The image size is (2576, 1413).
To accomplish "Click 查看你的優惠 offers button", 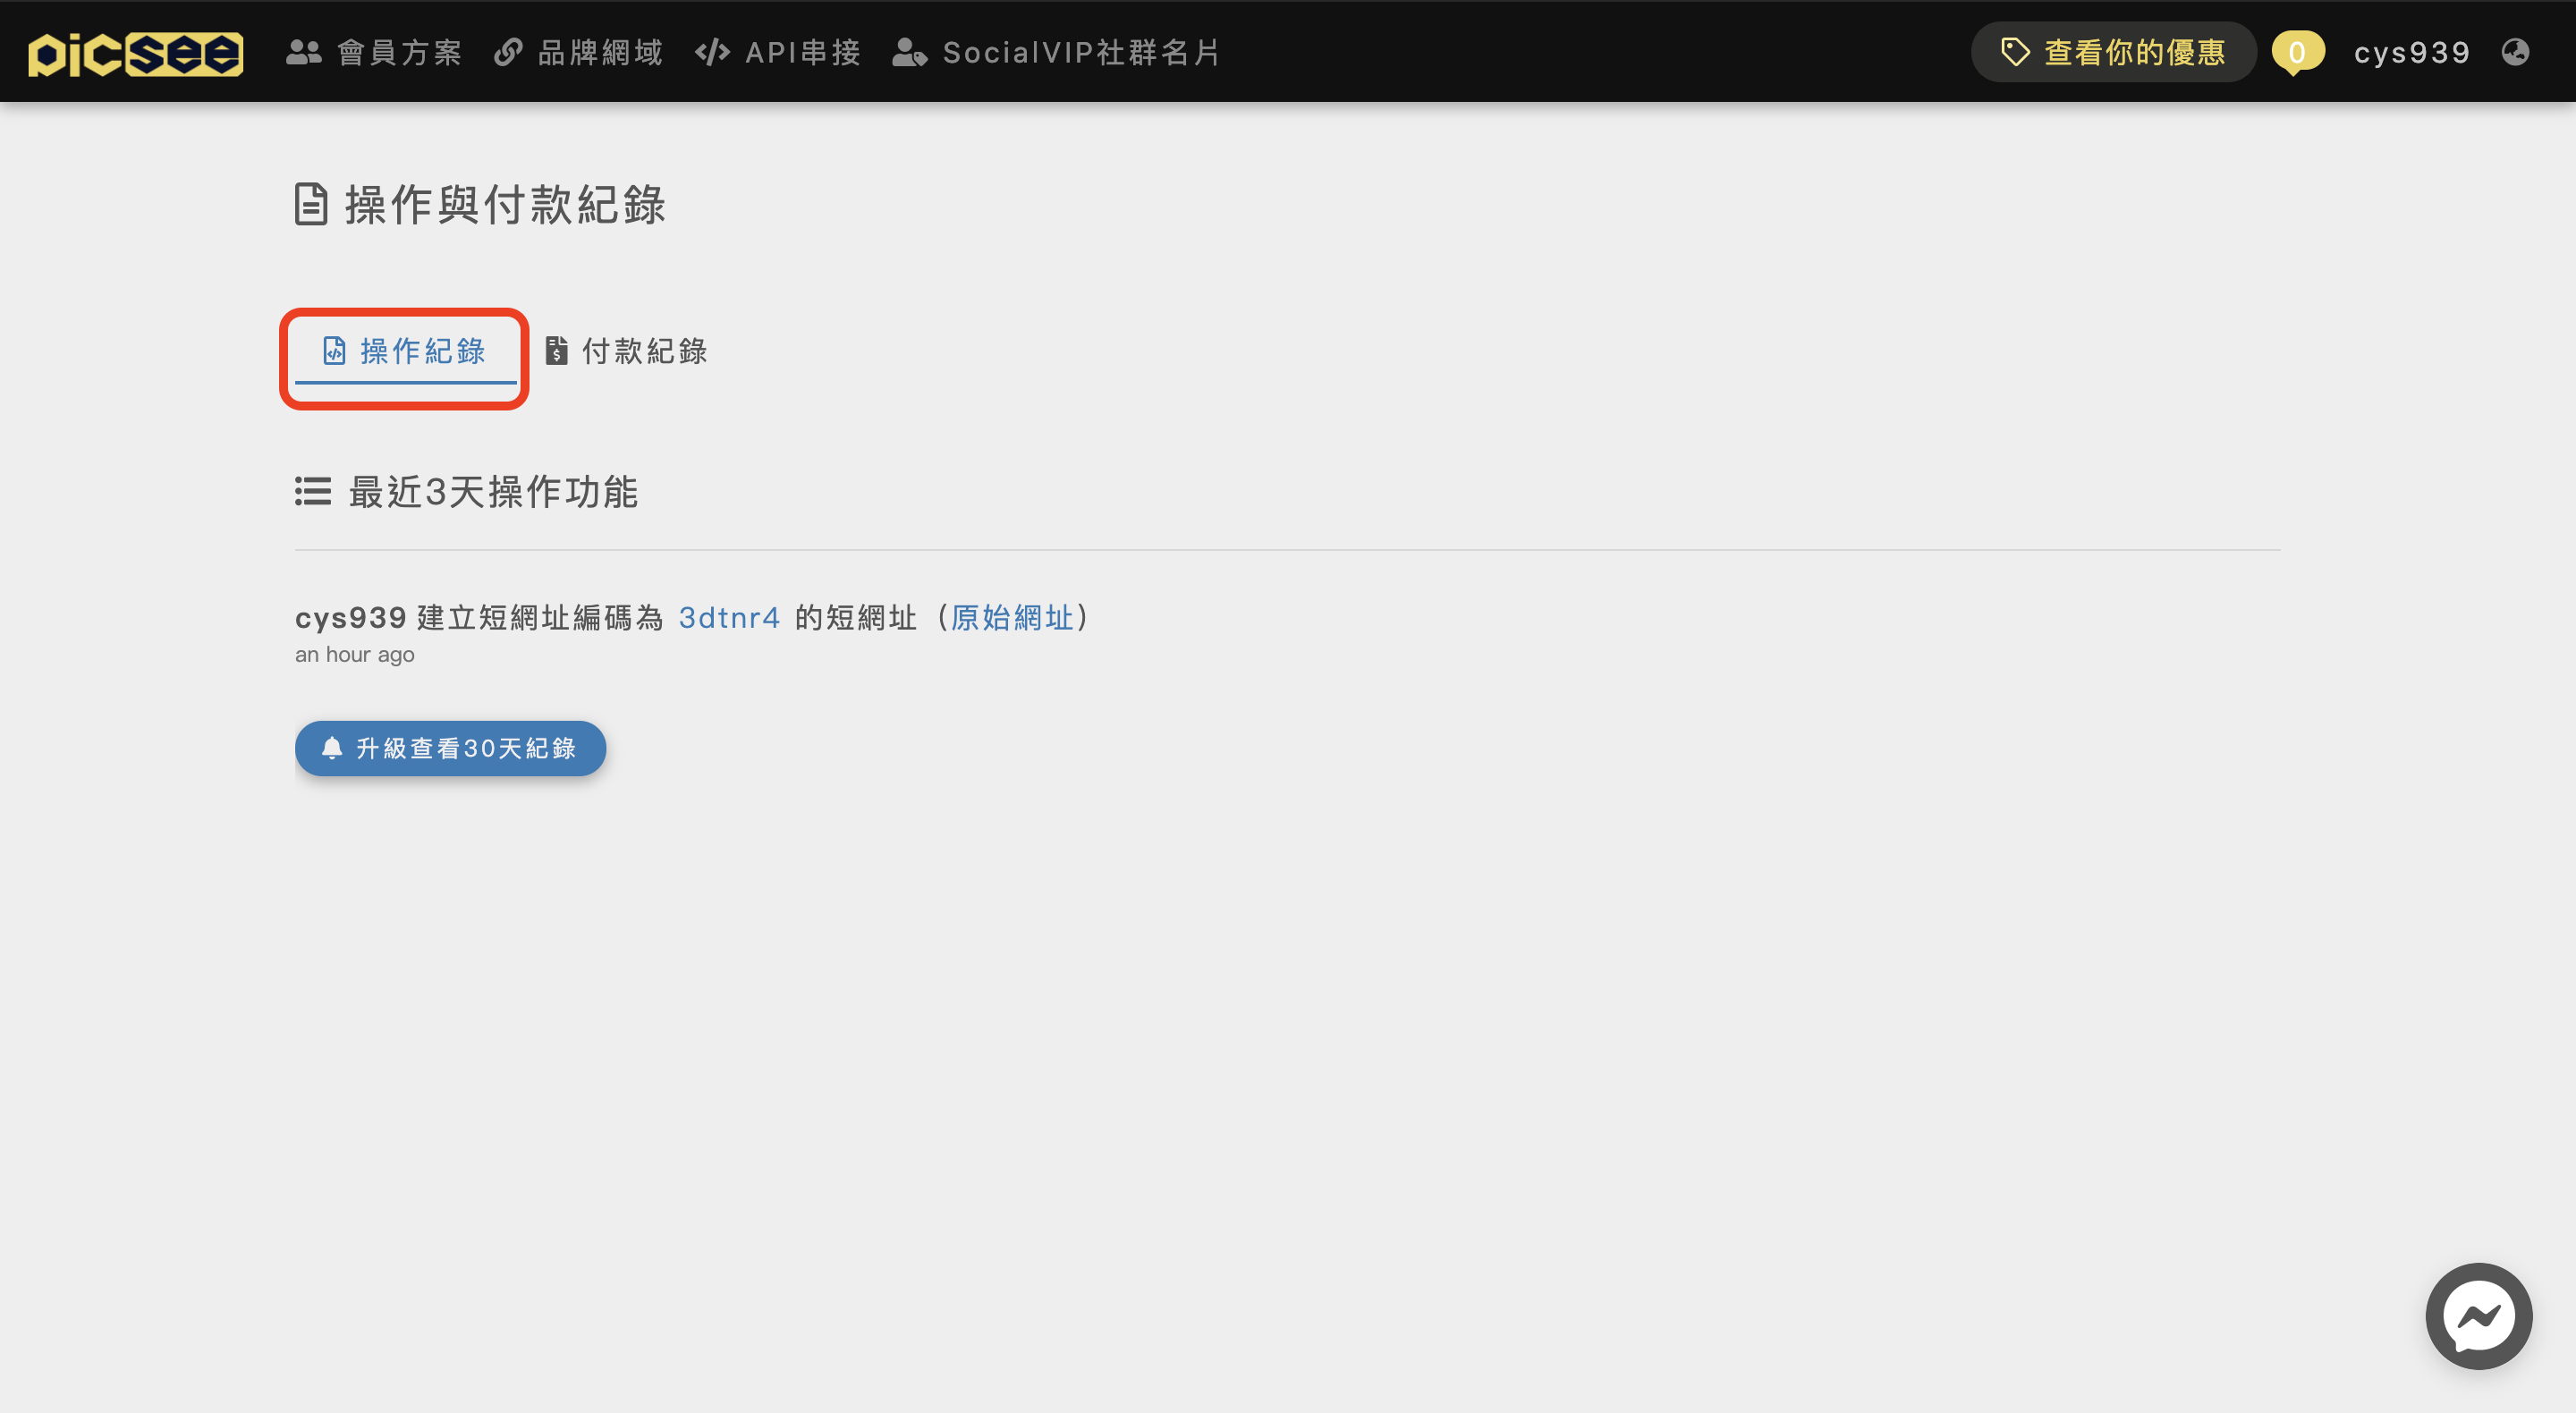I will click(x=2113, y=52).
